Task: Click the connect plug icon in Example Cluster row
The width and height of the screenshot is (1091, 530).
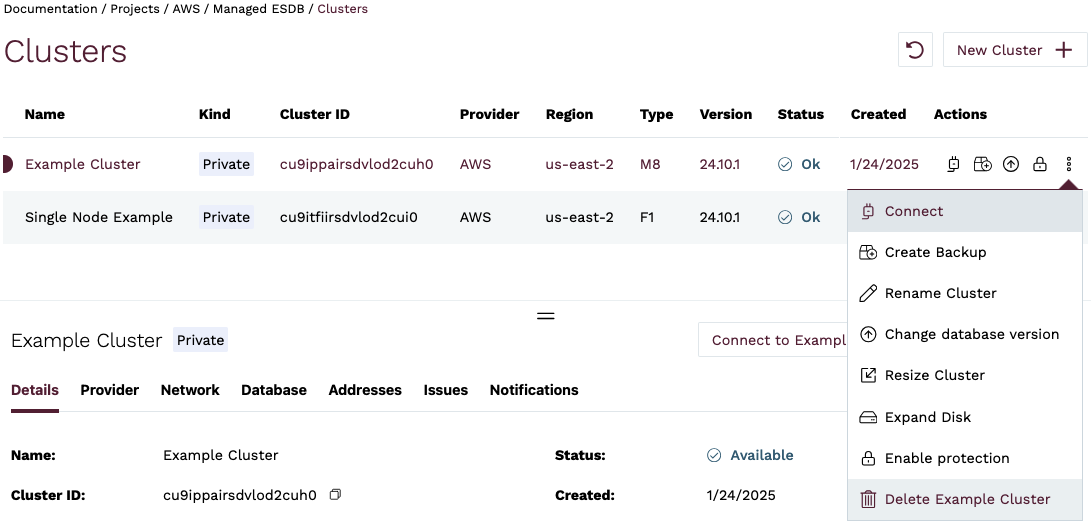Action: click(x=954, y=164)
